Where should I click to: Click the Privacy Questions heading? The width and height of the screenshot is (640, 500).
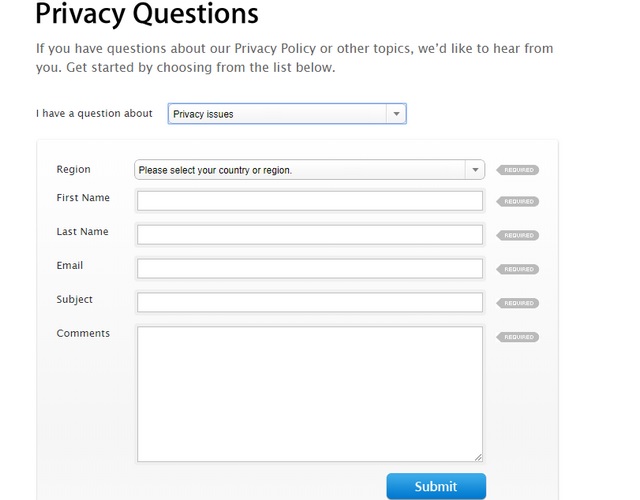click(146, 15)
